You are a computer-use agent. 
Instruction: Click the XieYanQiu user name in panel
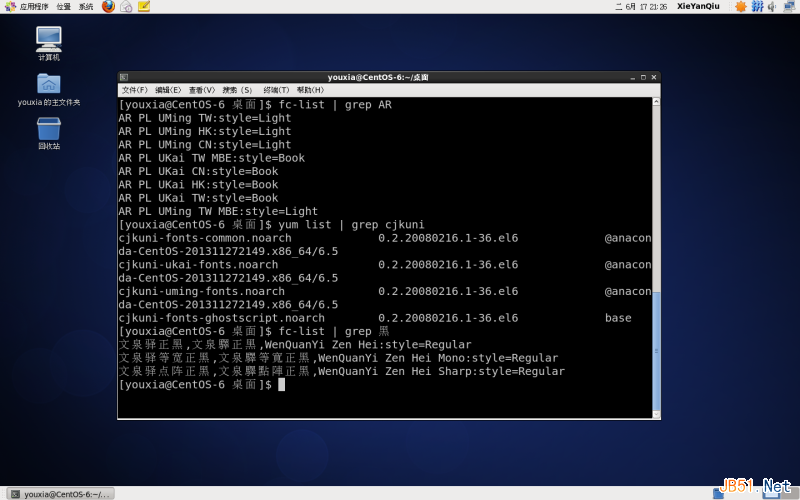click(x=698, y=7)
